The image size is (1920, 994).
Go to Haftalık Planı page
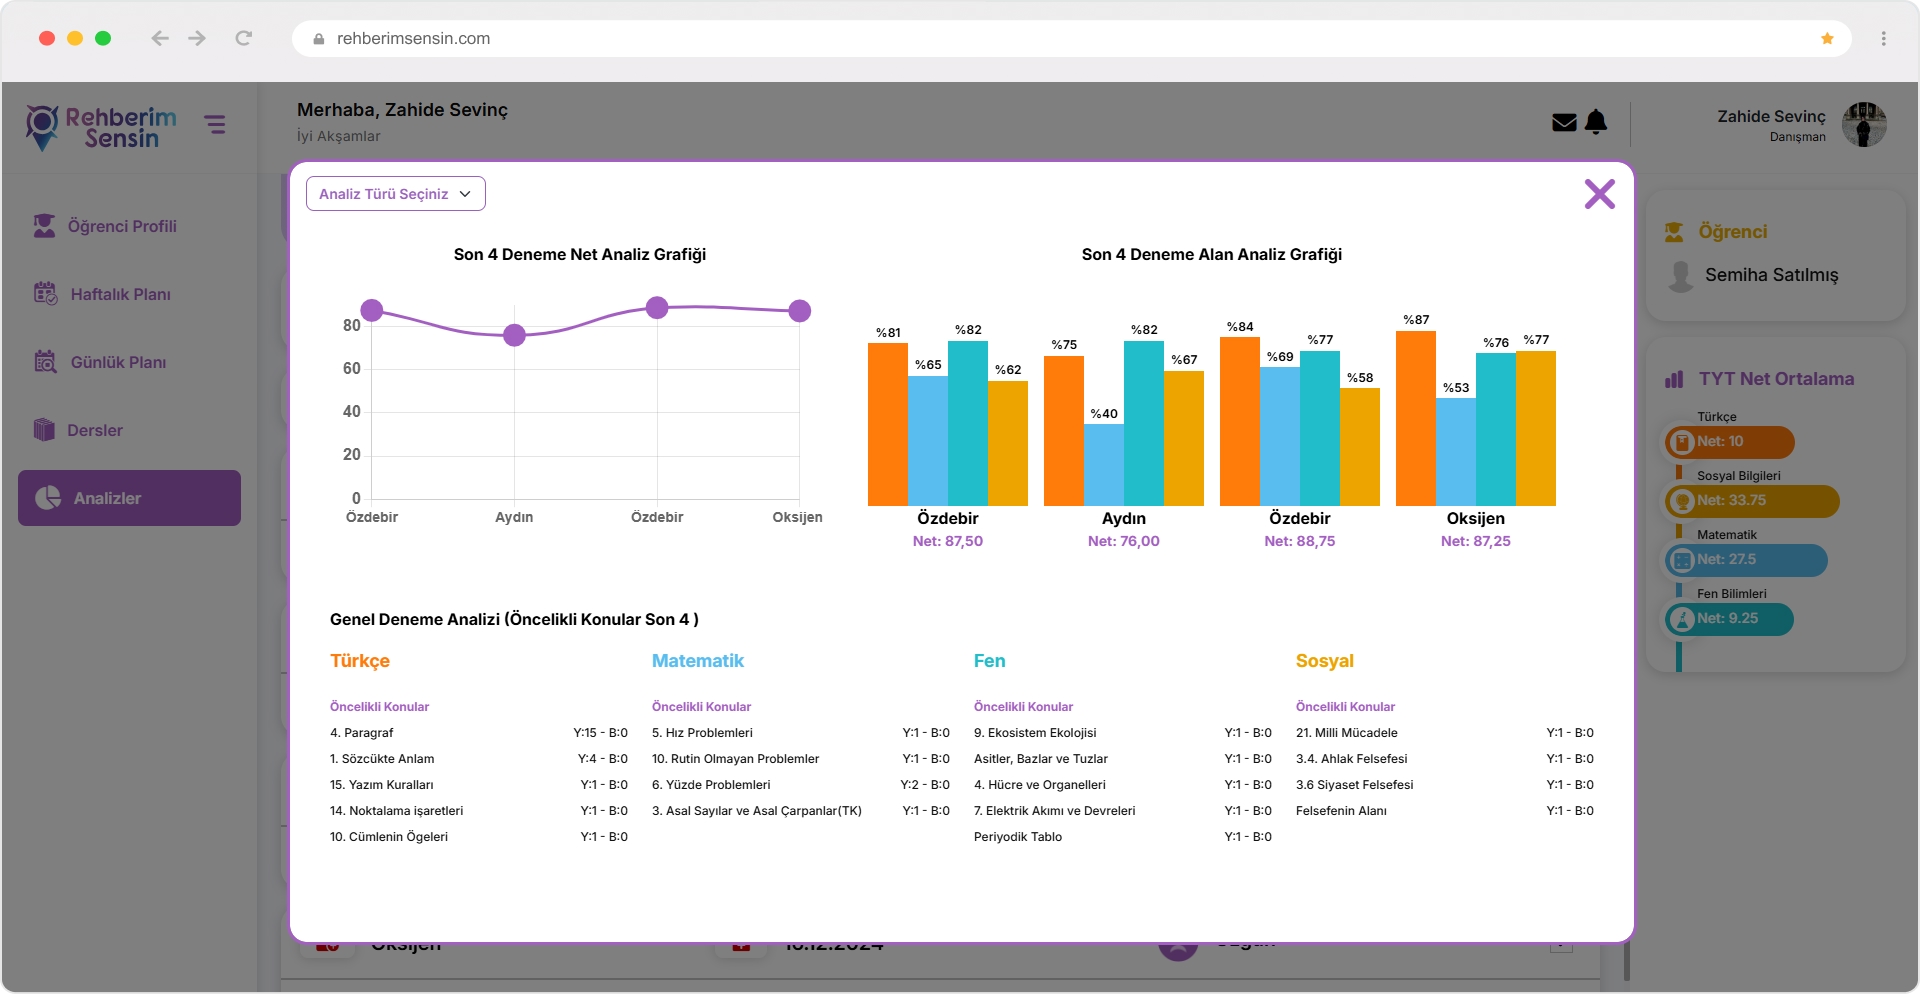click(120, 295)
